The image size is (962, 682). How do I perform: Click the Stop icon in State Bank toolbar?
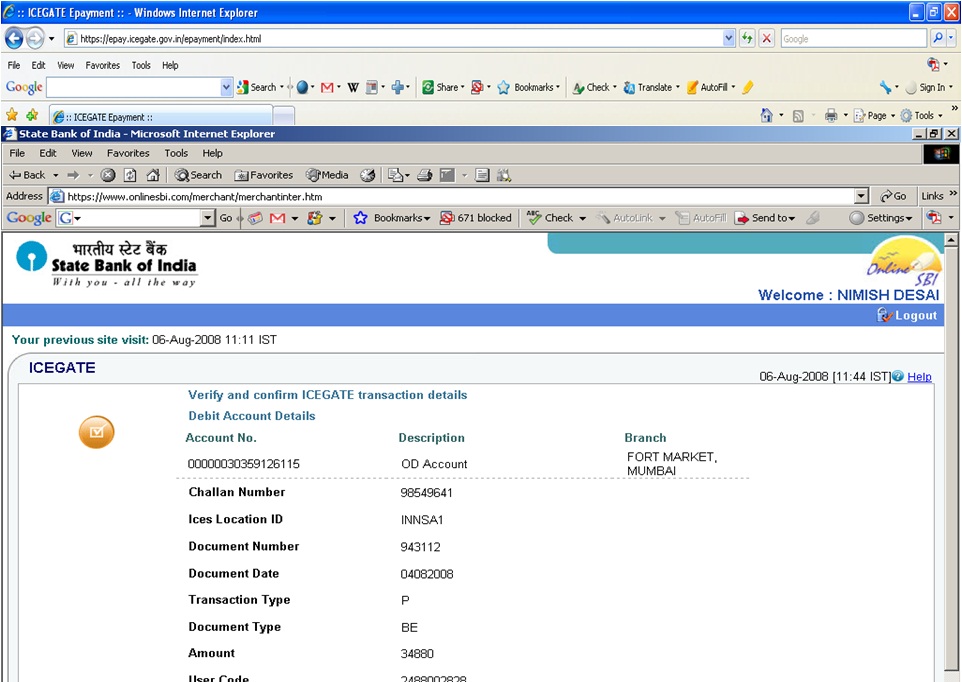tap(108, 175)
